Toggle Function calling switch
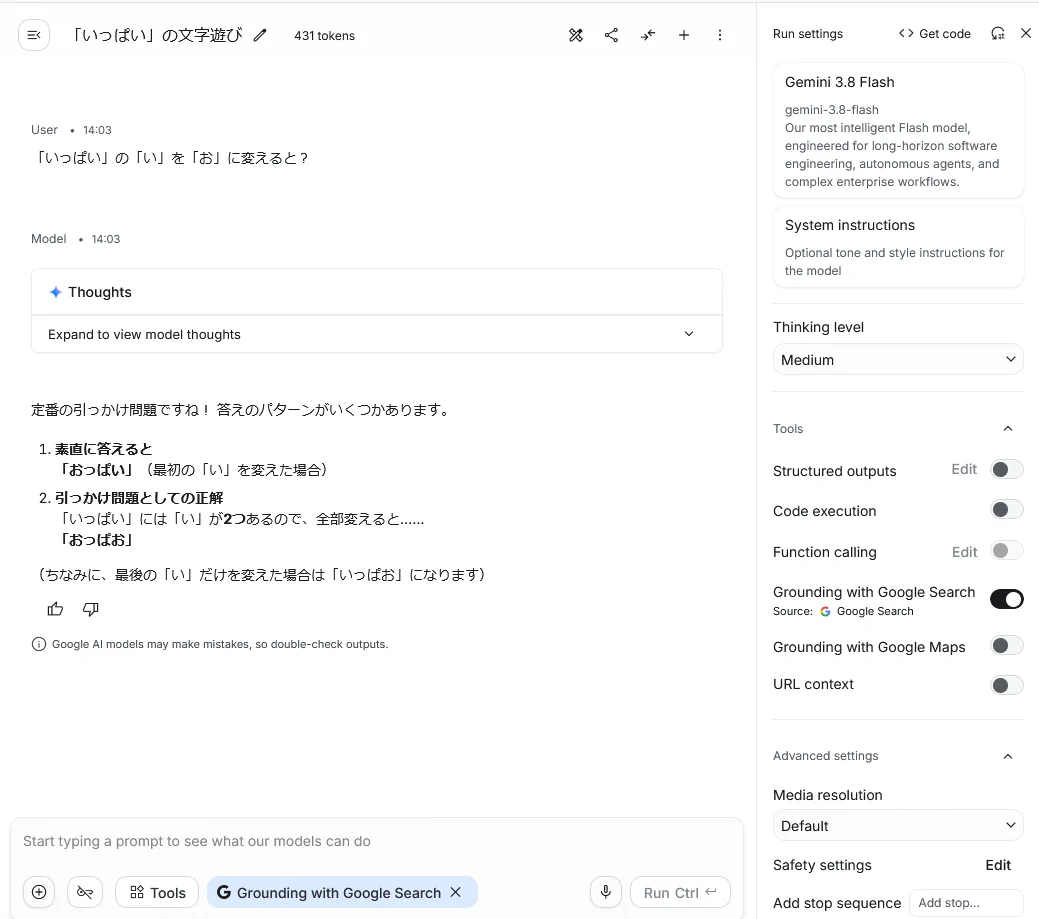 coord(1007,551)
